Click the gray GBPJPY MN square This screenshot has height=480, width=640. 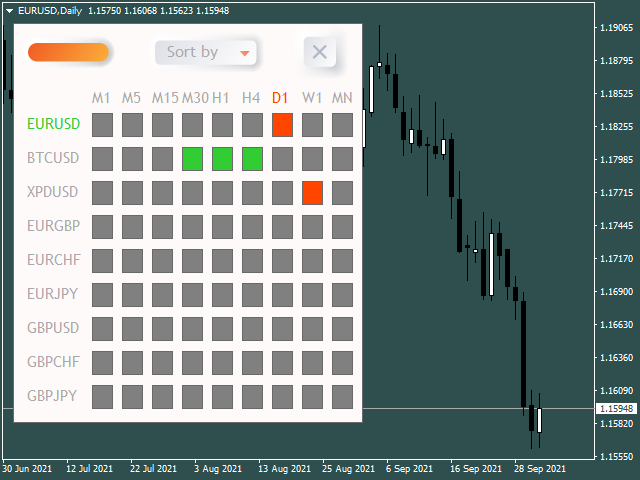pos(342,397)
